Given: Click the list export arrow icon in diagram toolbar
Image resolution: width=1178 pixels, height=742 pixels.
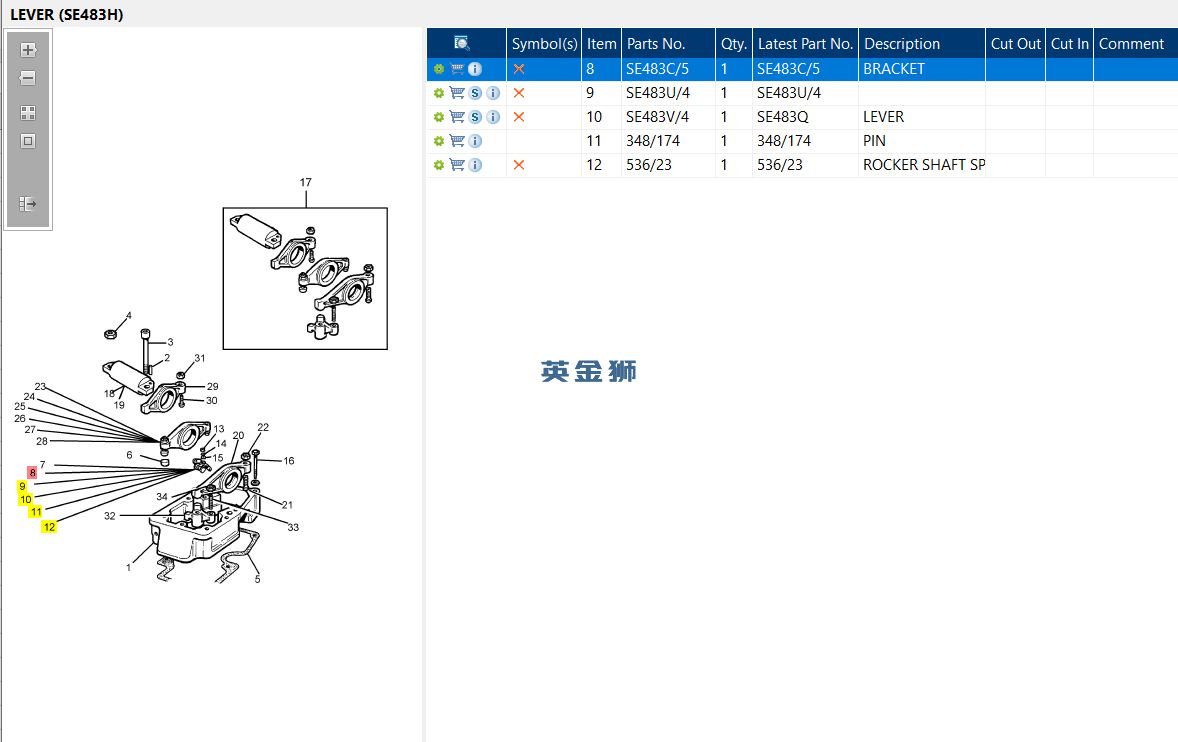Looking at the screenshot, I should point(28,204).
